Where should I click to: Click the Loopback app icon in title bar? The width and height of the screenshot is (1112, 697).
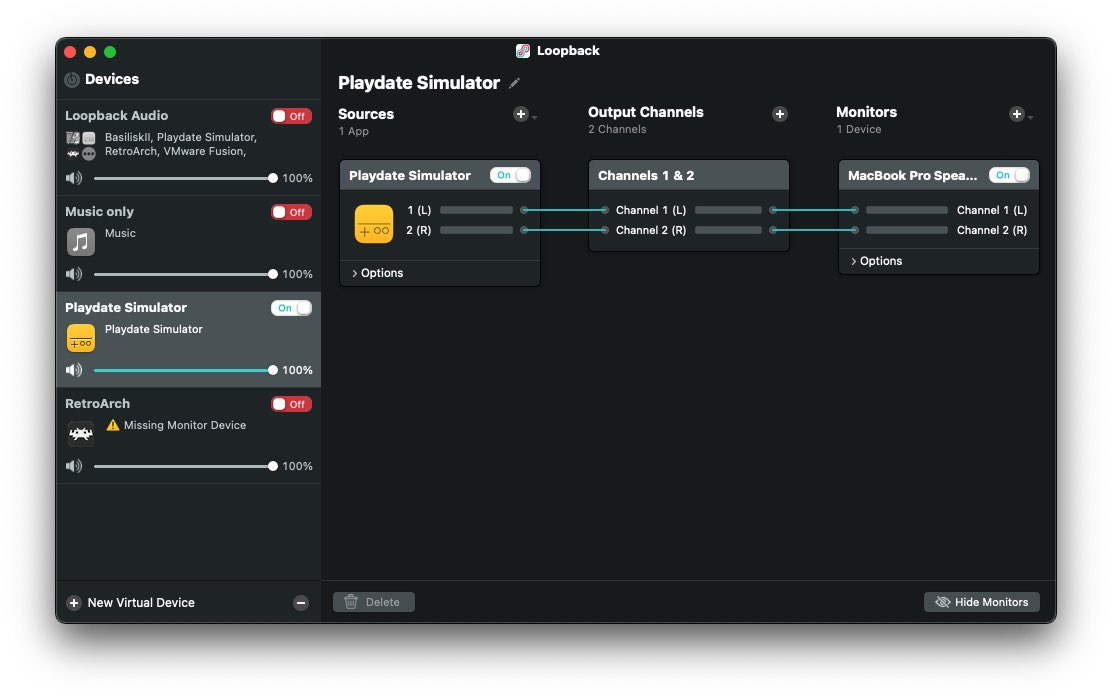click(523, 50)
